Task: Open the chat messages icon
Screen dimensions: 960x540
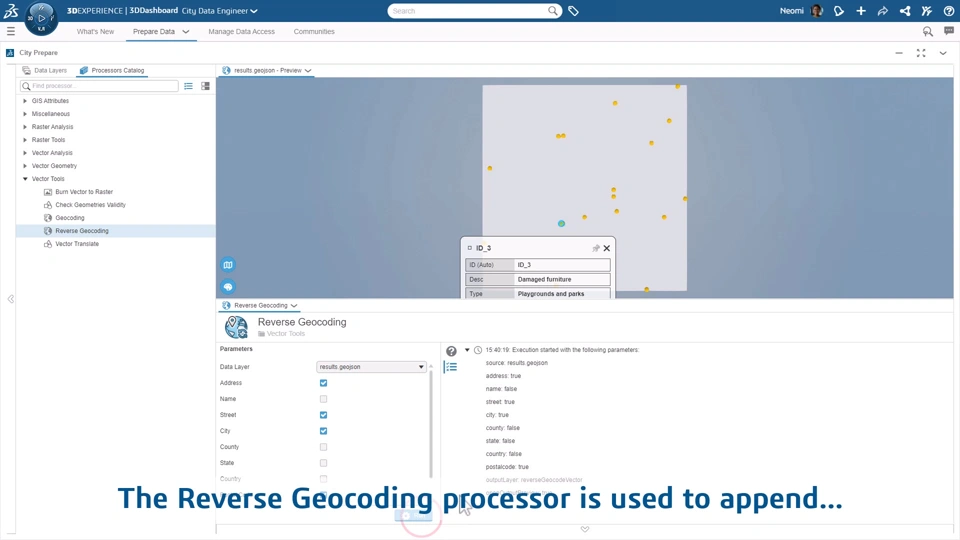Action: [x=948, y=31]
